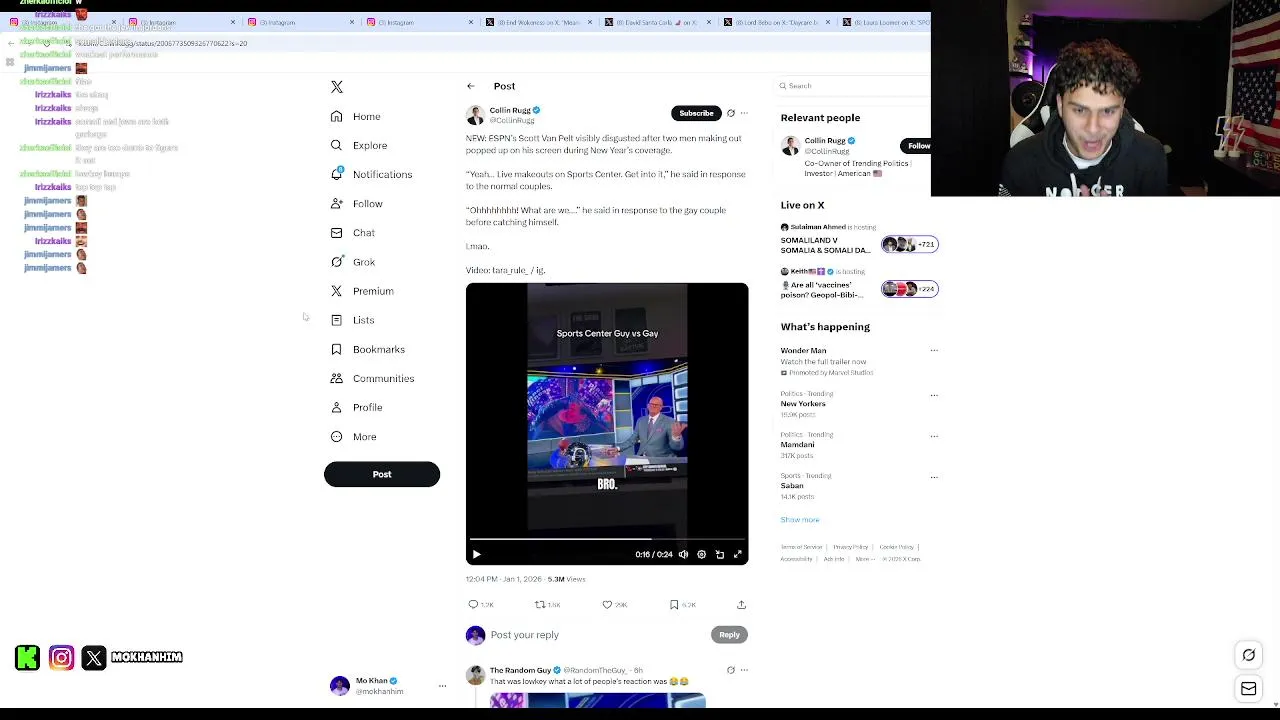
Task: Click the Lists icon in the sidebar
Action: 337,320
